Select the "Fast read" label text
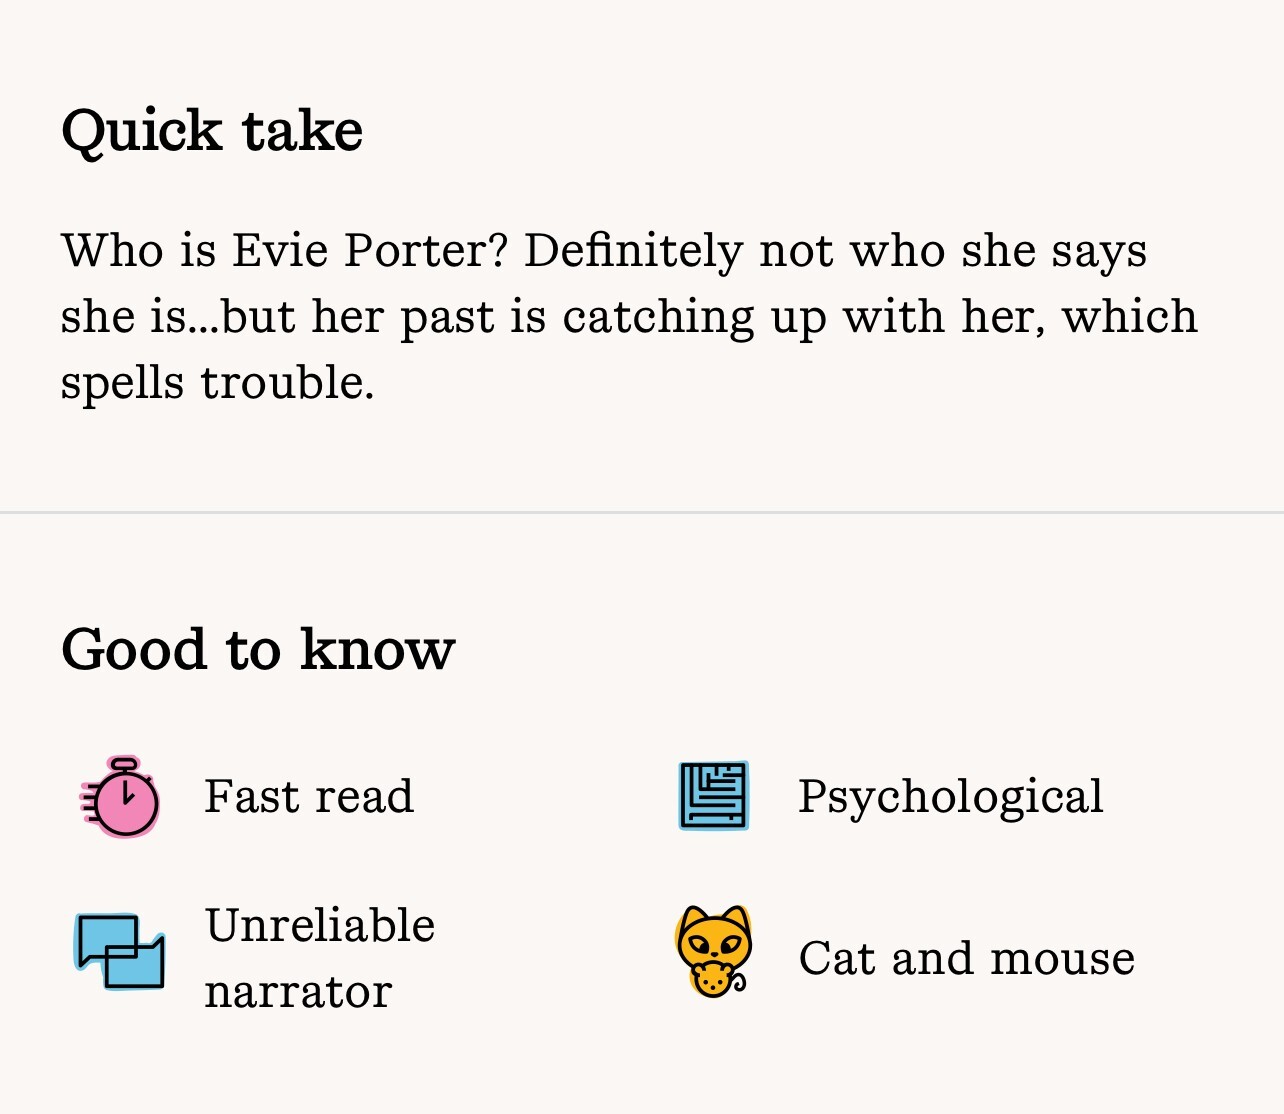 point(309,797)
